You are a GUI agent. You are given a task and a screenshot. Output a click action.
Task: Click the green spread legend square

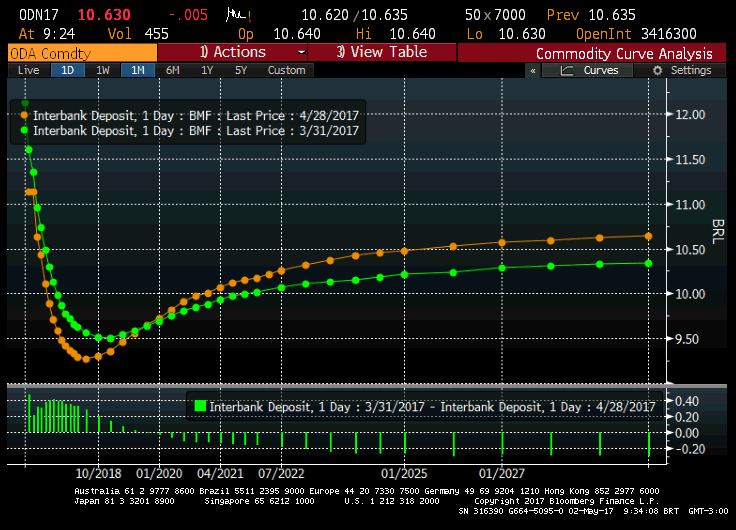pyautogui.click(x=200, y=406)
